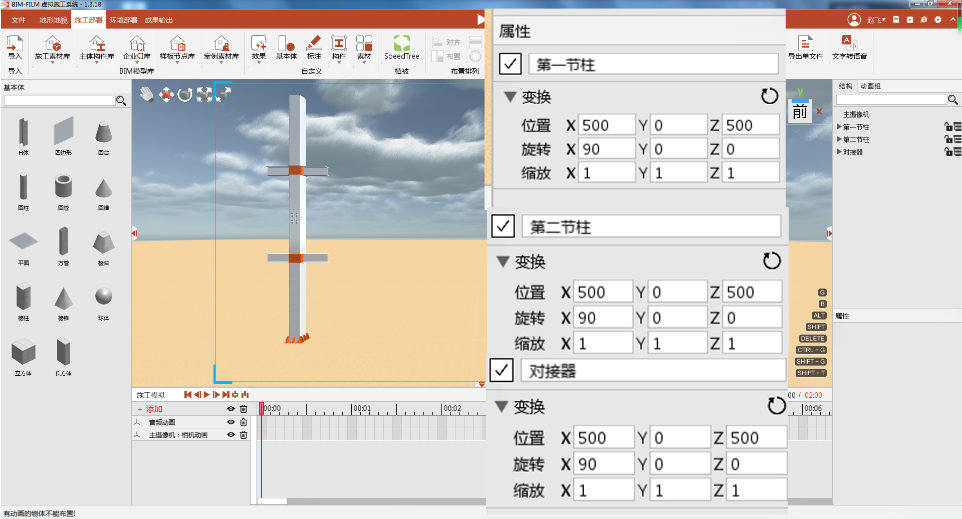The width and height of the screenshot is (962, 519).
Task: Click the 00:01 mark on timeline ruler
Action: click(362, 409)
